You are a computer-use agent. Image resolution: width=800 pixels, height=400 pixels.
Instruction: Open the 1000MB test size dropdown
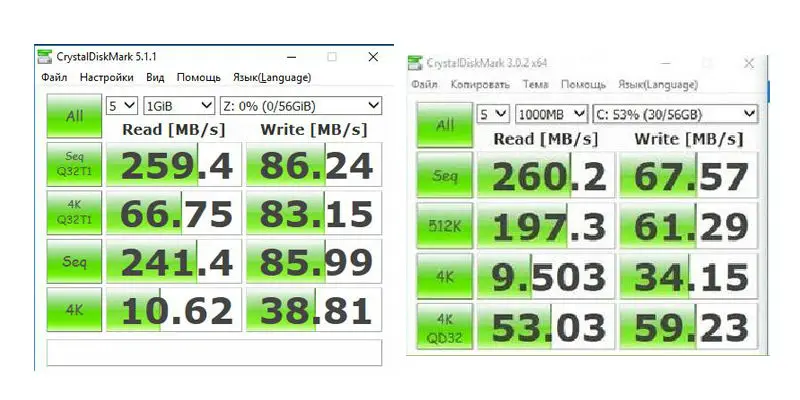(x=551, y=114)
